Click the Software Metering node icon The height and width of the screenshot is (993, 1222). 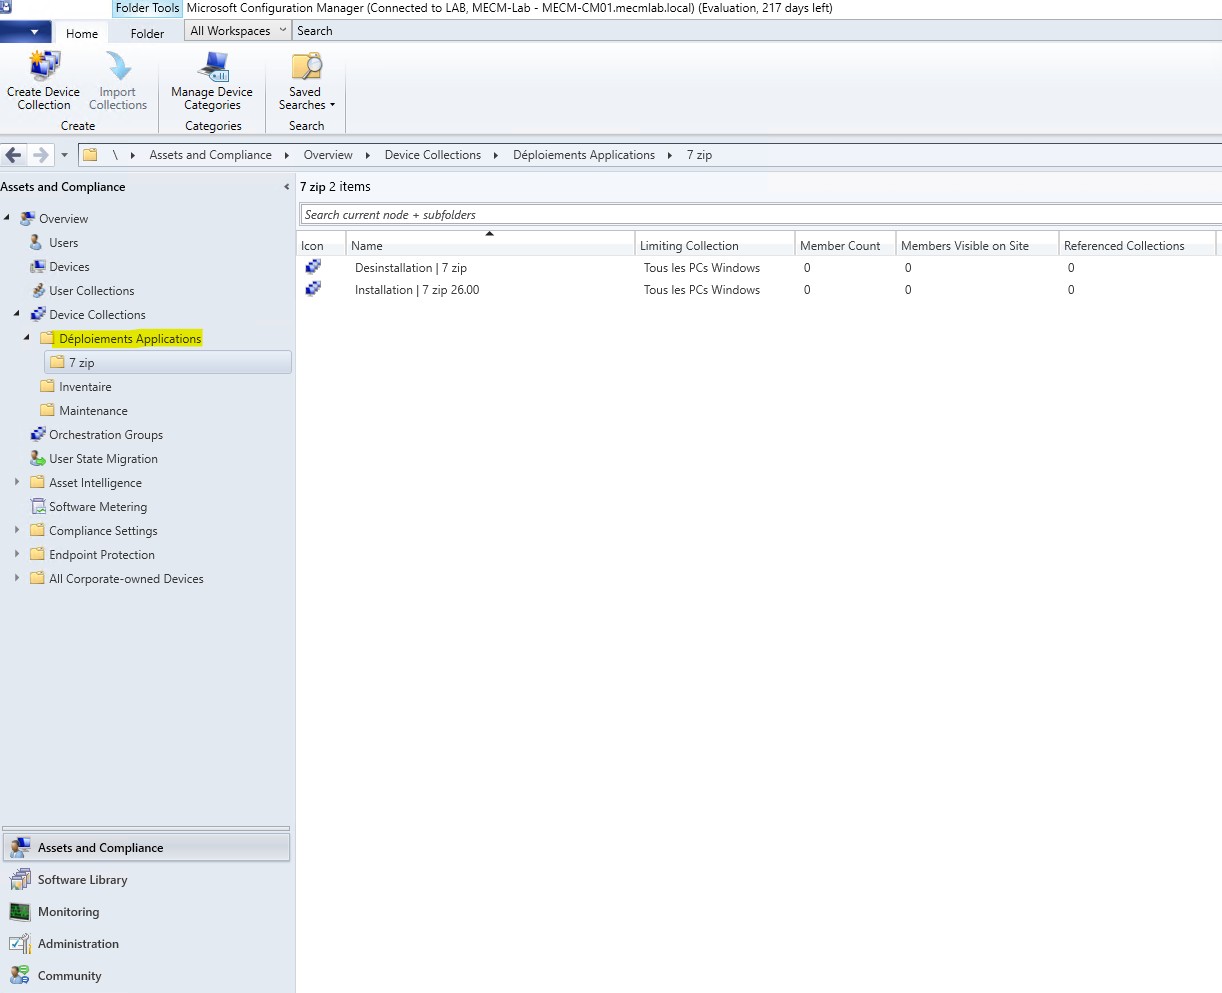tap(38, 507)
